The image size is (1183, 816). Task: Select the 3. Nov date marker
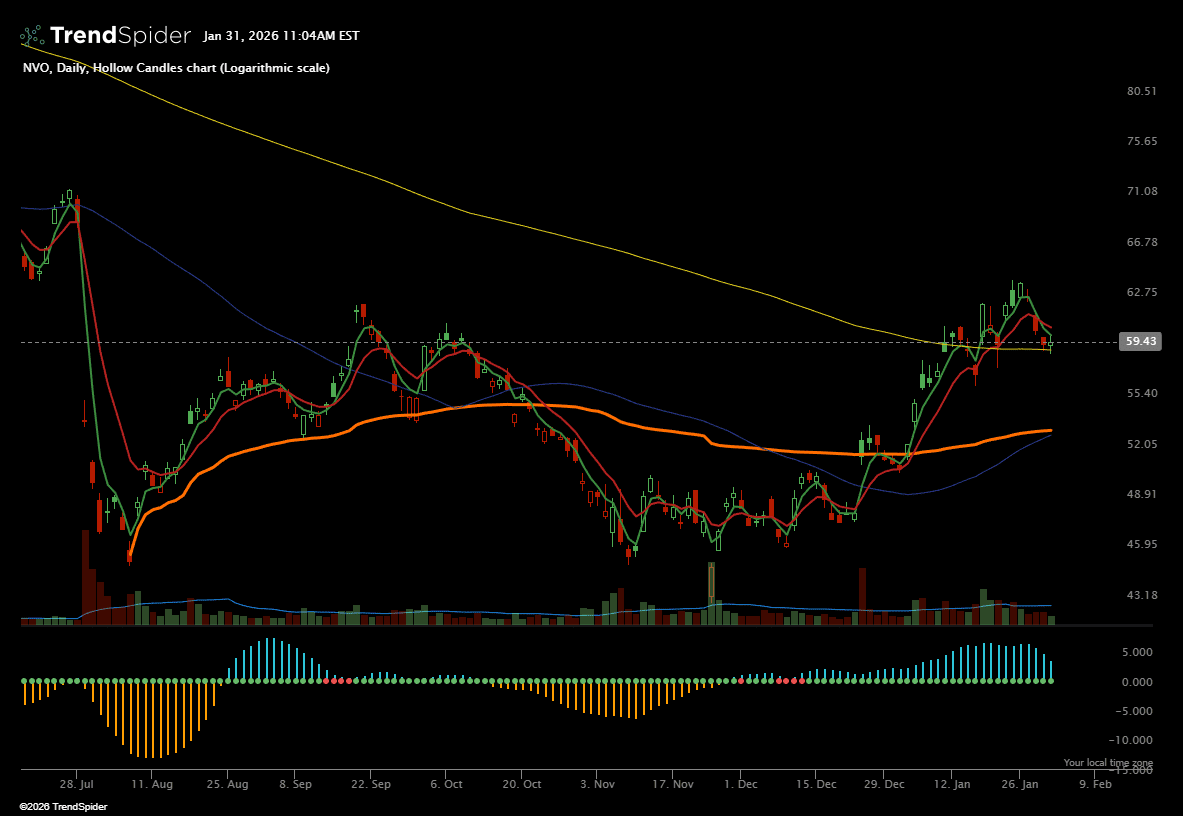pyautogui.click(x=596, y=785)
